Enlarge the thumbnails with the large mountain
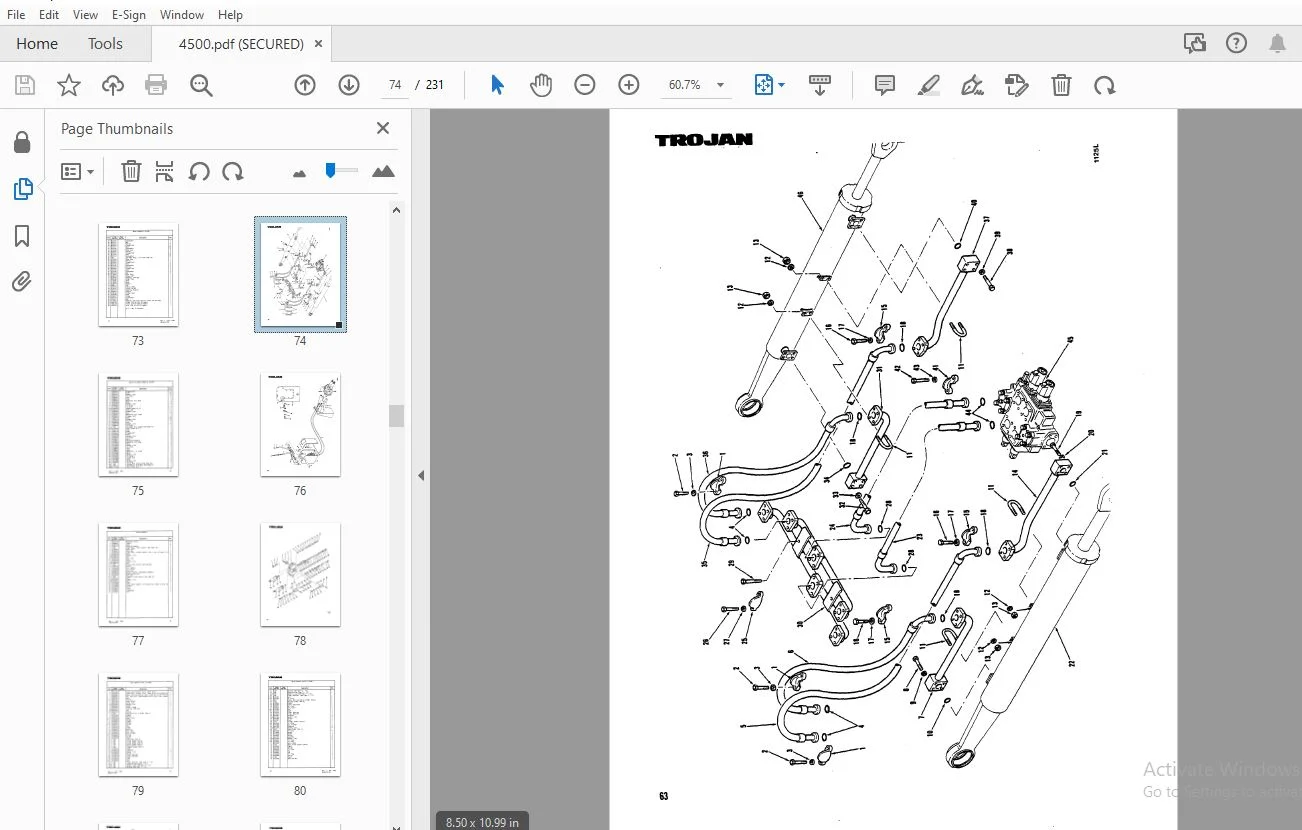The image size is (1302, 830). point(383,172)
